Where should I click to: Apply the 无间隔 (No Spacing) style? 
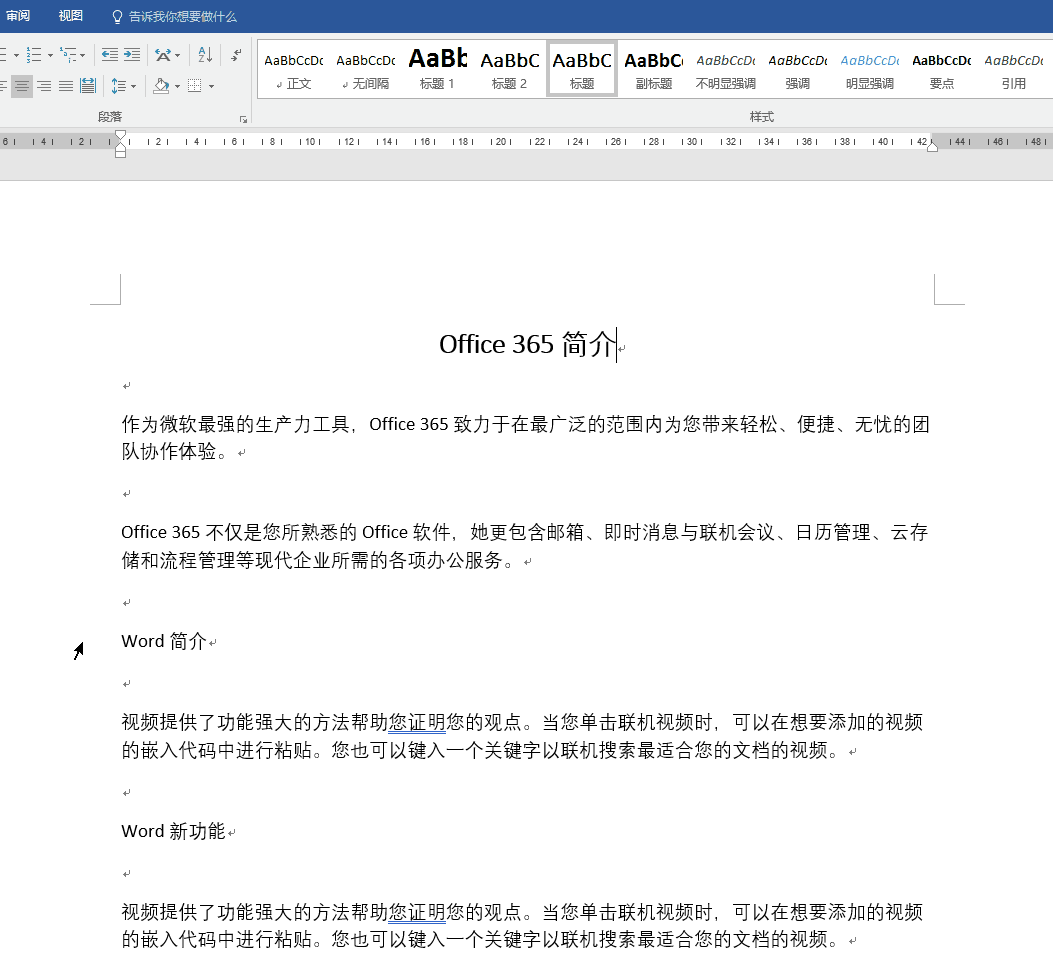click(x=366, y=69)
